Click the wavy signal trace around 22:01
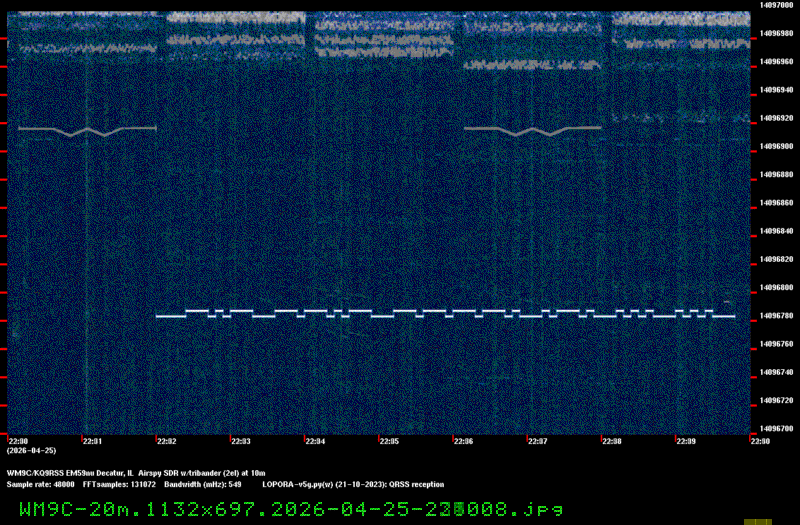This screenshot has height=525, width=800. click(87, 131)
